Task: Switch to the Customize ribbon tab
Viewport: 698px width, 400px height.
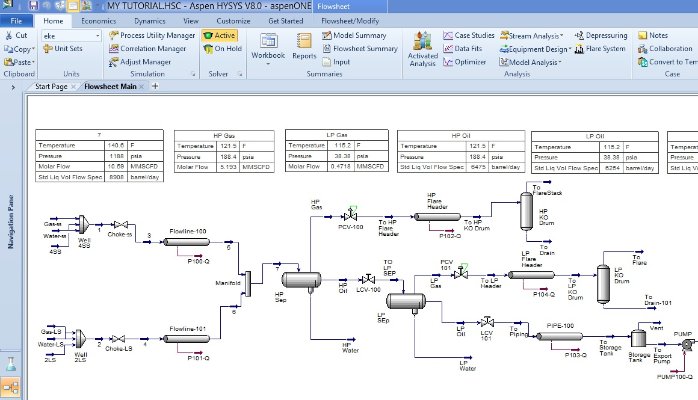Action: tap(233, 21)
